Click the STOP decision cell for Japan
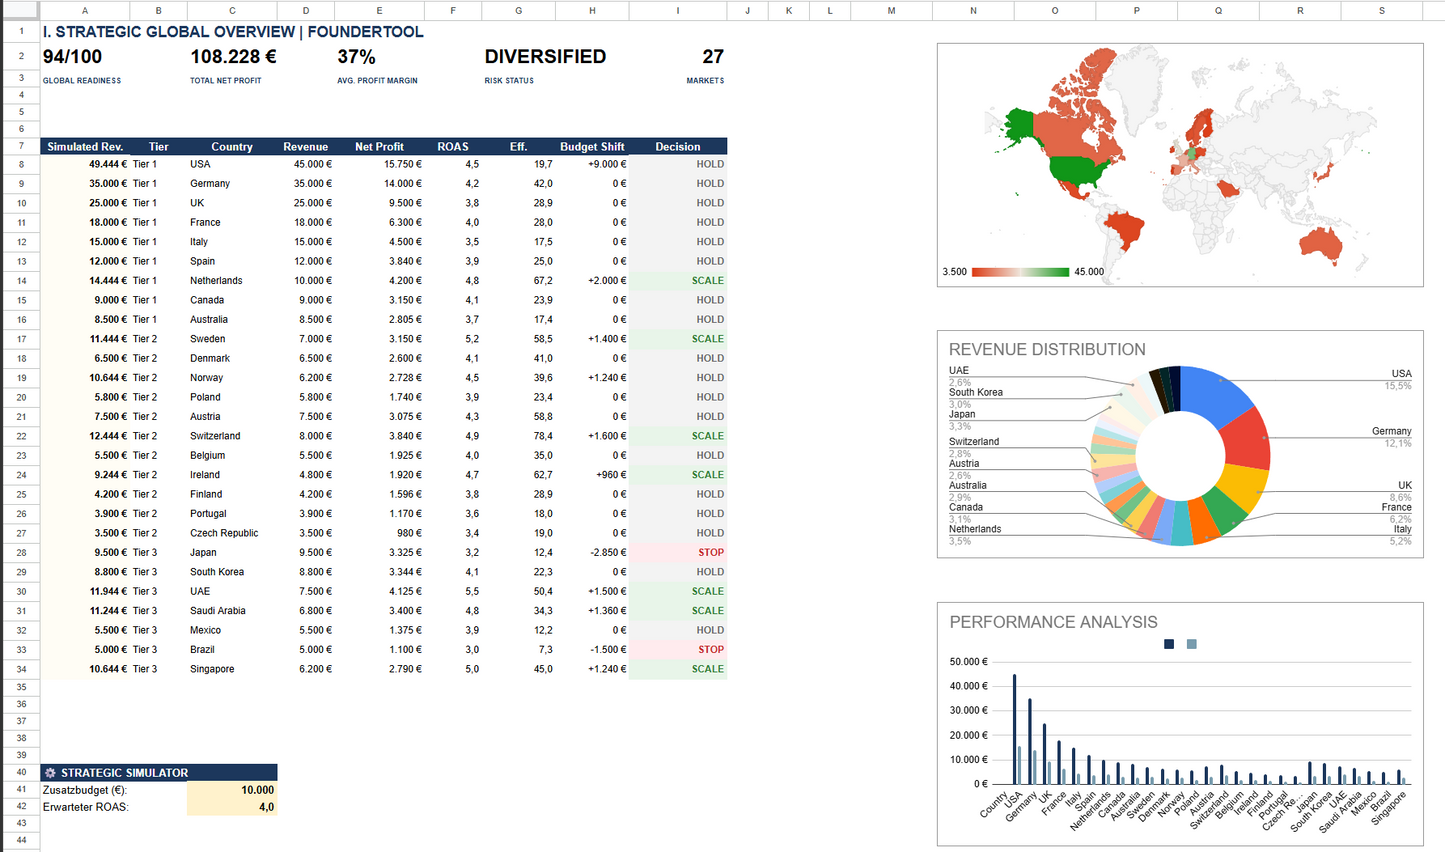Image resolution: width=1445 pixels, height=852 pixels. [677, 552]
